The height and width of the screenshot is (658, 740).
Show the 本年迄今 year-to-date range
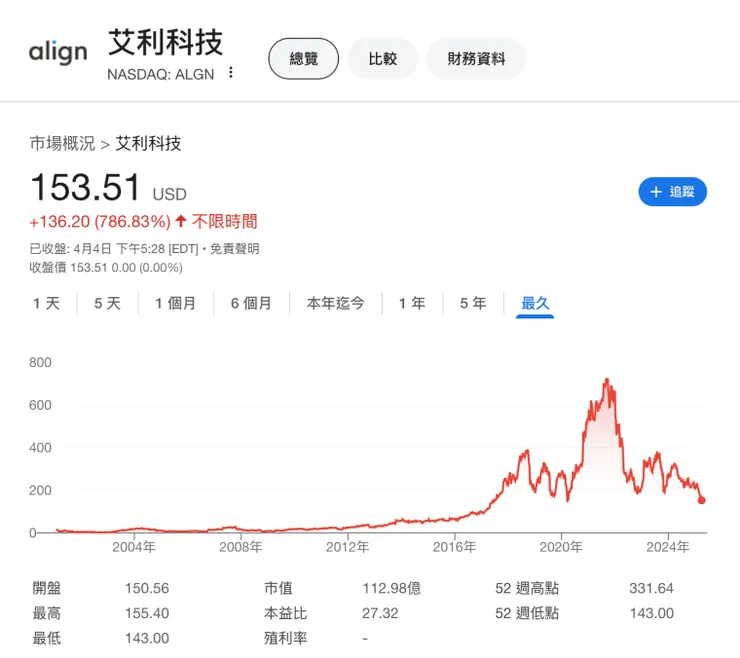tap(336, 303)
